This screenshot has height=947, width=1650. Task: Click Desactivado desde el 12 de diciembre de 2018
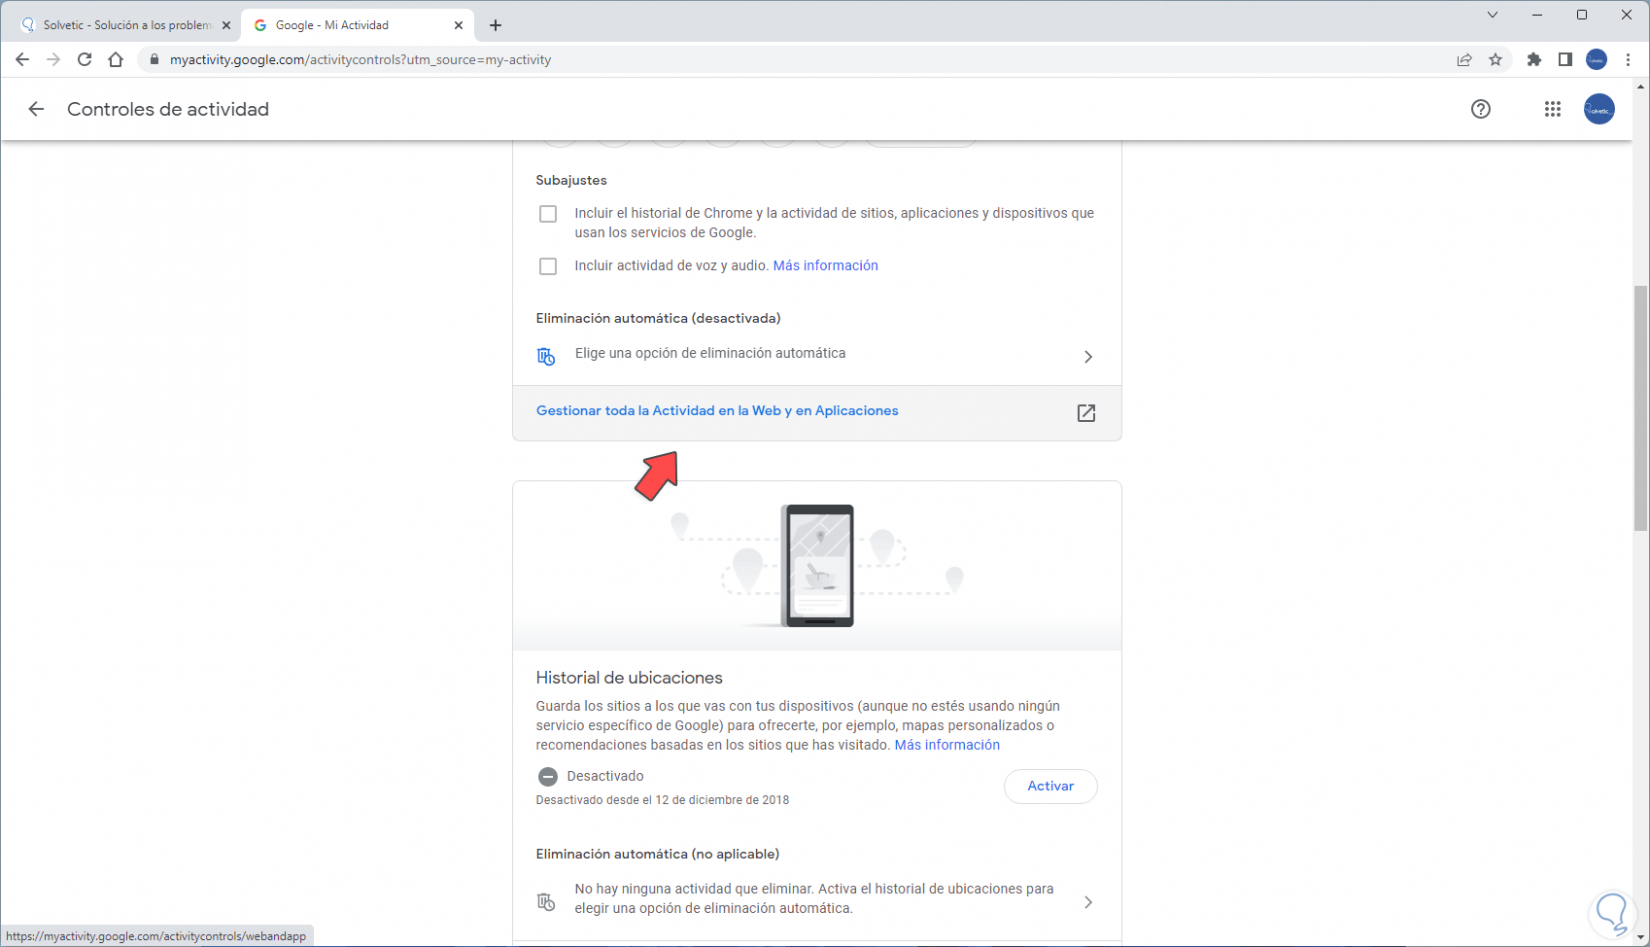pos(662,801)
